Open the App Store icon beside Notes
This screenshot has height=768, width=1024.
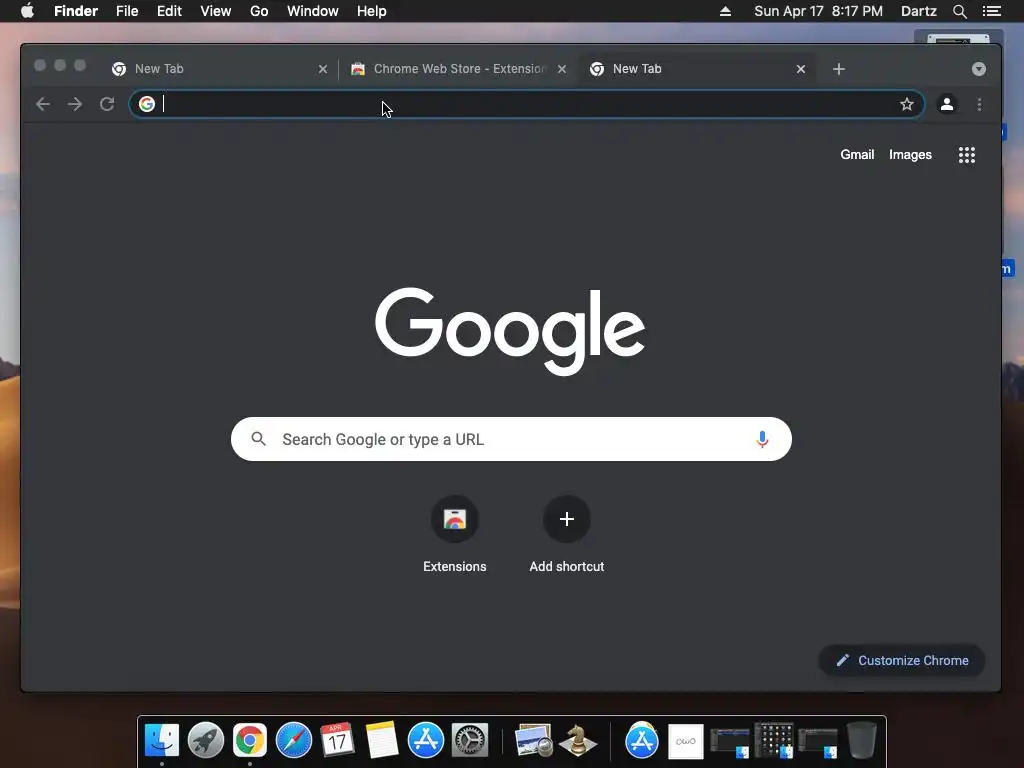pos(426,741)
